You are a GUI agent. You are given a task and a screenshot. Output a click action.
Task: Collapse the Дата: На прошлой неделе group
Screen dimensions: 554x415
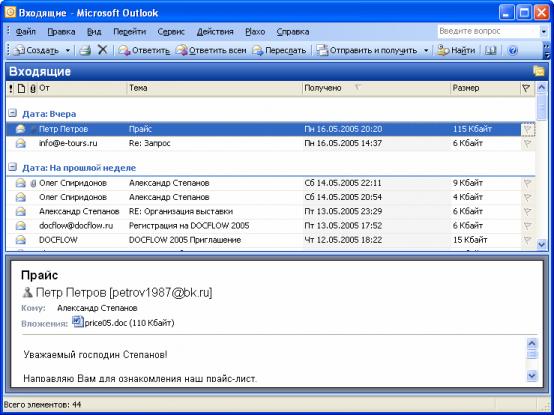(12, 167)
